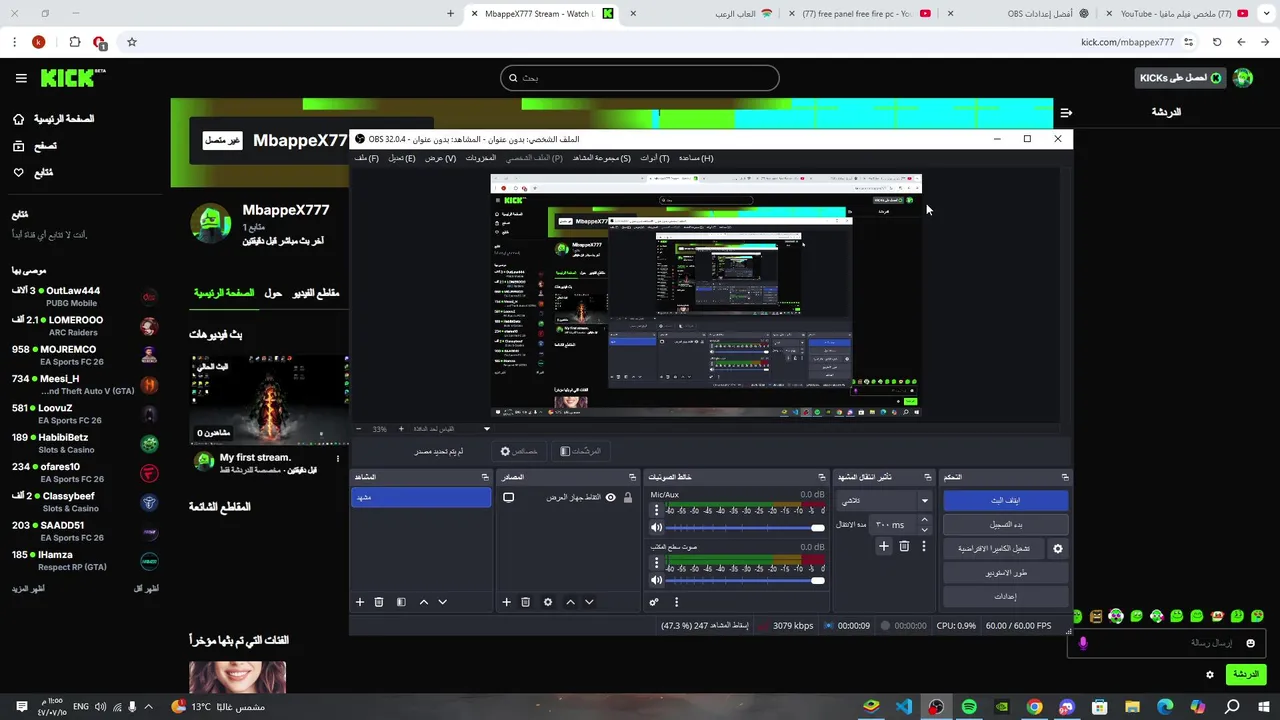The width and height of the screenshot is (1280, 720).
Task: Zoom out OBS preview with minus
Action: (x=358, y=429)
